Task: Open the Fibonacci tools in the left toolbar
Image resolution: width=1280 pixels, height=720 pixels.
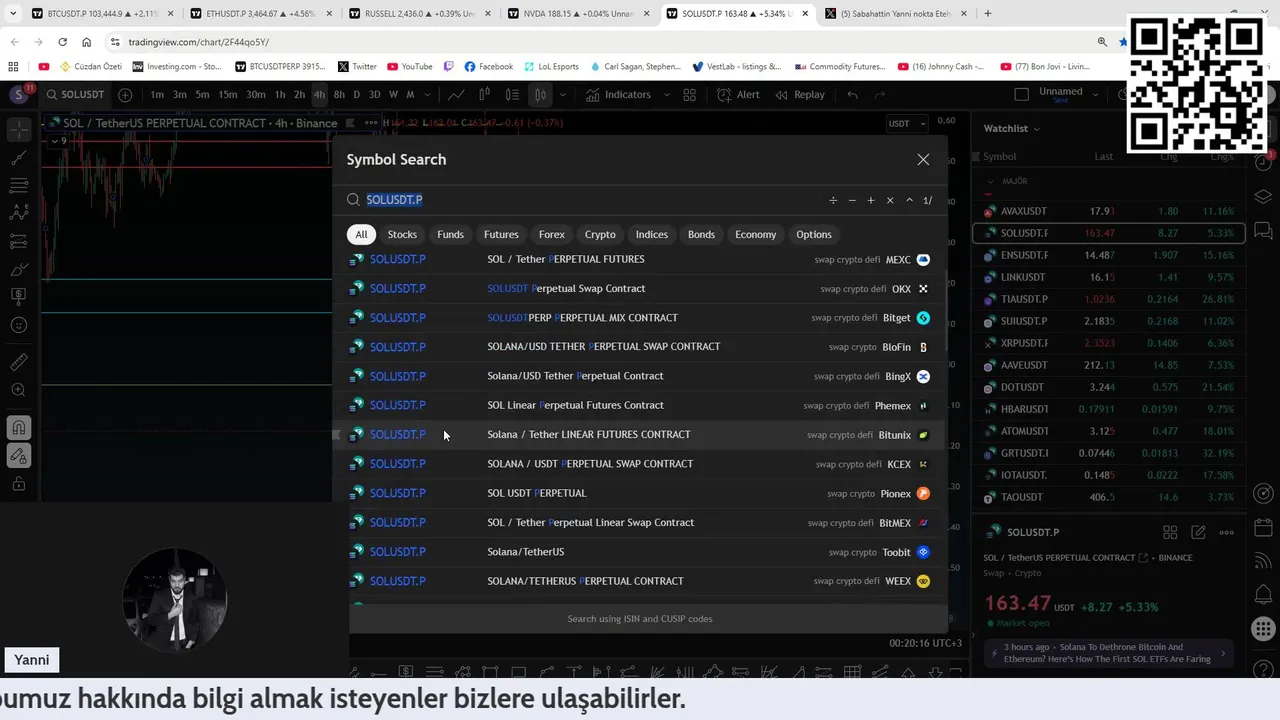Action: (18, 185)
